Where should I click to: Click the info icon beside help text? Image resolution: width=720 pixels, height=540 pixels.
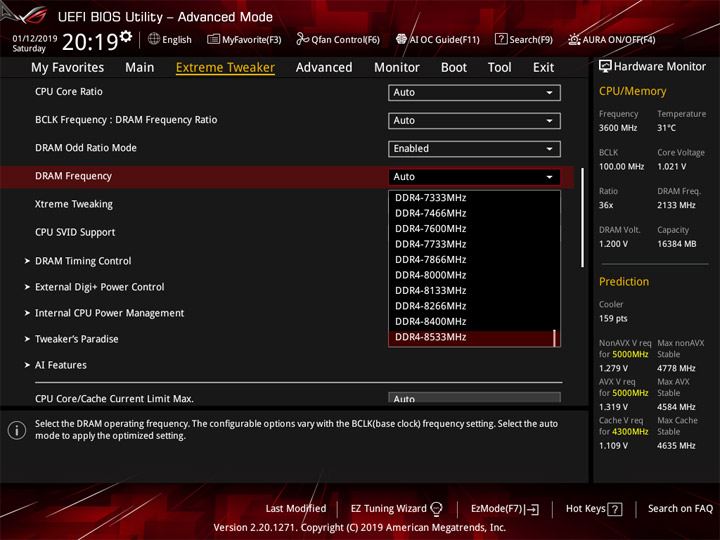[17, 430]
